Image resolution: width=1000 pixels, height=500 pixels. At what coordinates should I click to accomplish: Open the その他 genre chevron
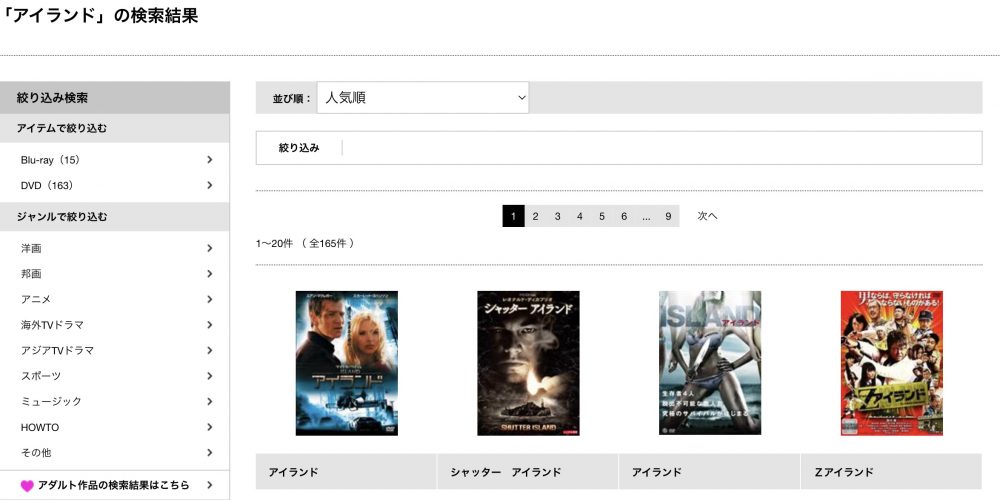[210, 452]
